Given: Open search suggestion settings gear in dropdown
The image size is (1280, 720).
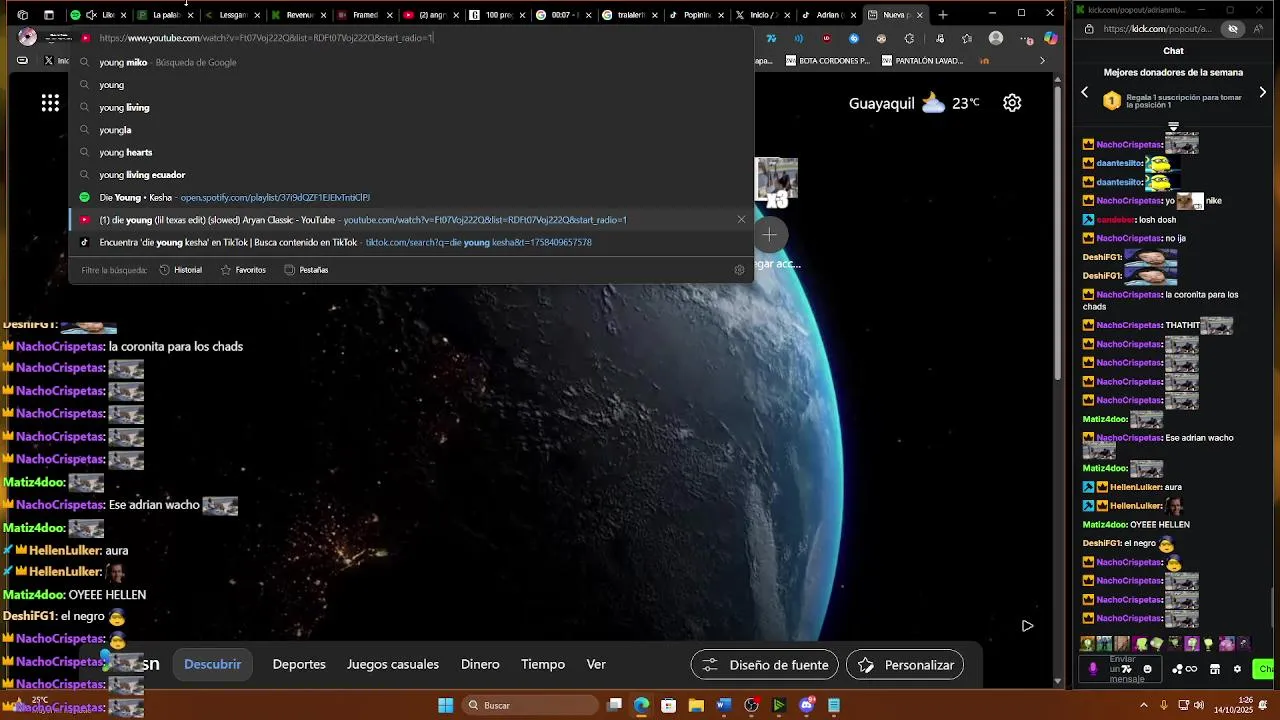Looking at the screenshot, I should pos(739,270).
